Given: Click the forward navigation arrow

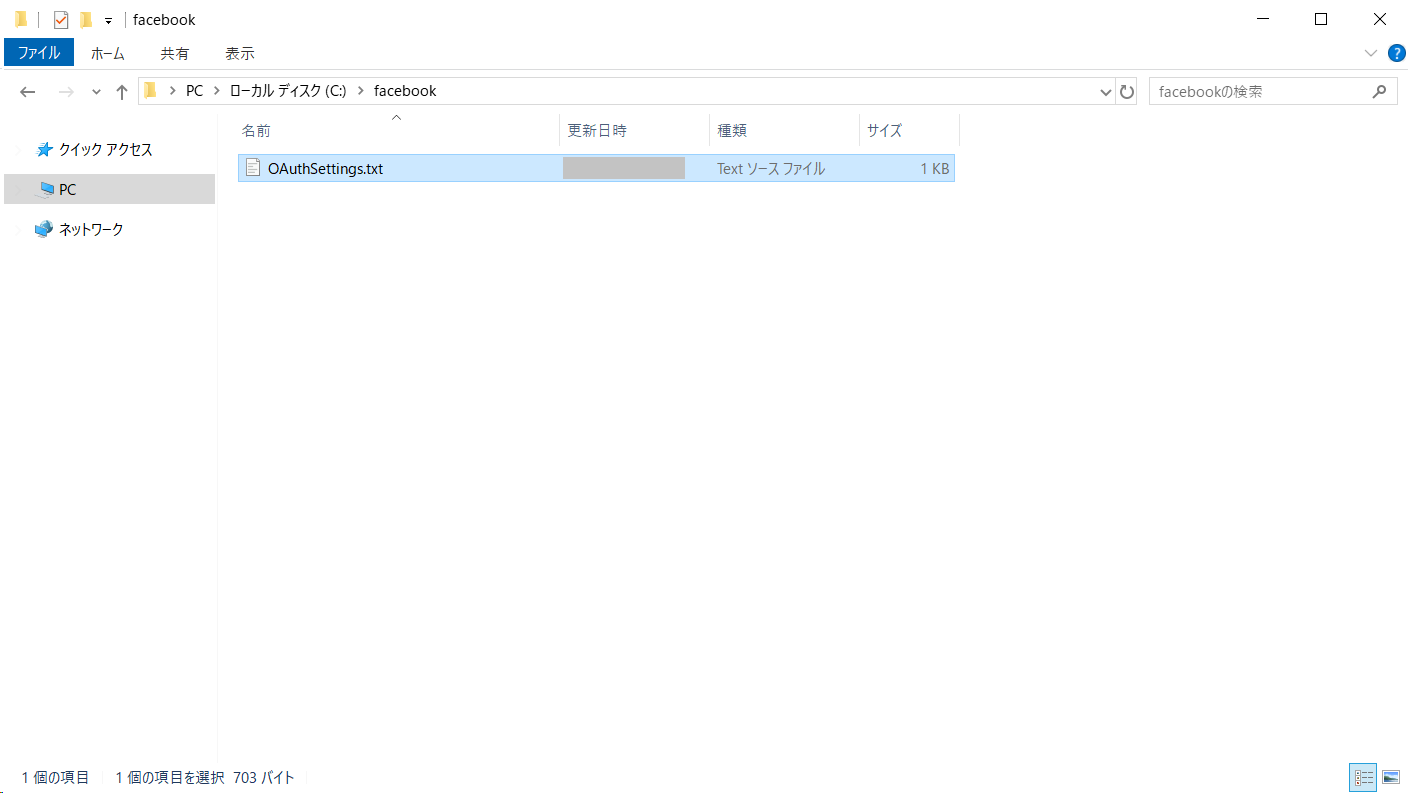Looking at the screenshot, I should coord(66,91).
